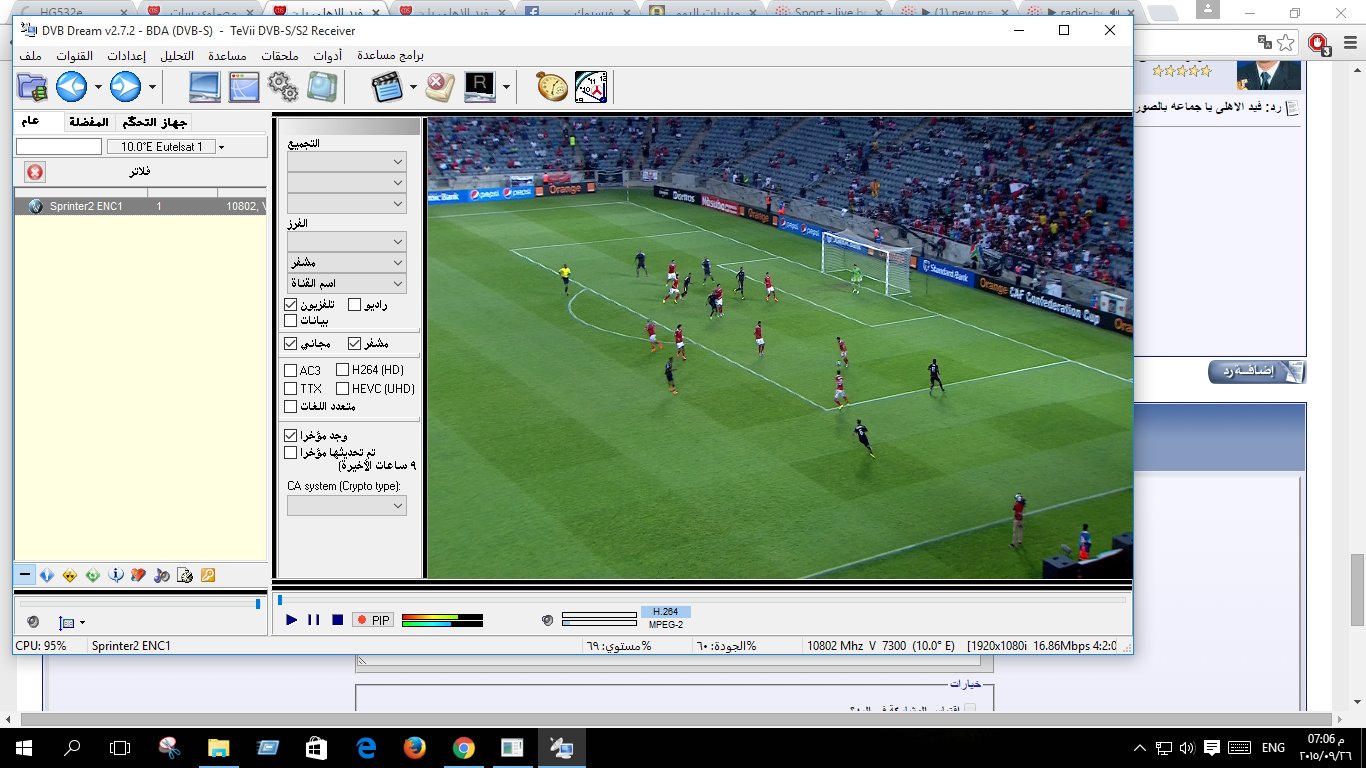
Task: Click the اضافة رد button in browser
Action: [1256, 372]
